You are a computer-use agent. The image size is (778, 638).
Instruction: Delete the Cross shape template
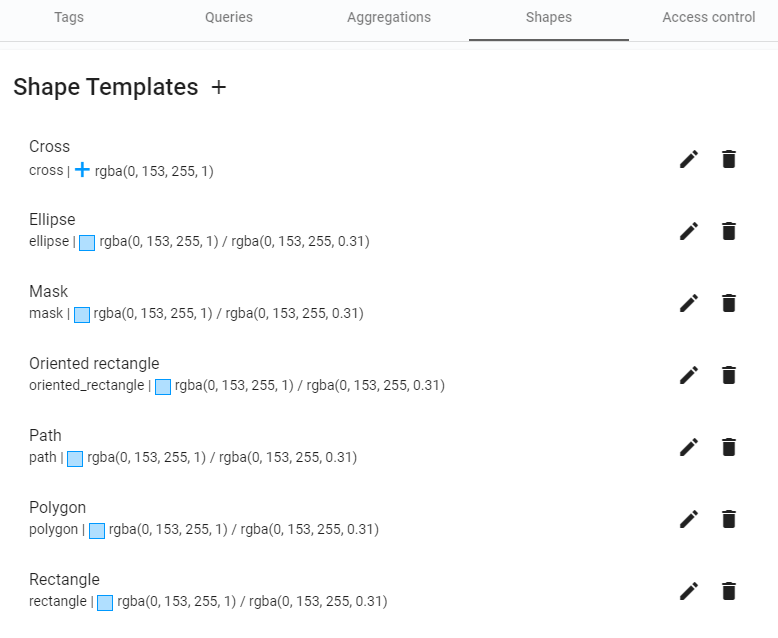[729, 159]
